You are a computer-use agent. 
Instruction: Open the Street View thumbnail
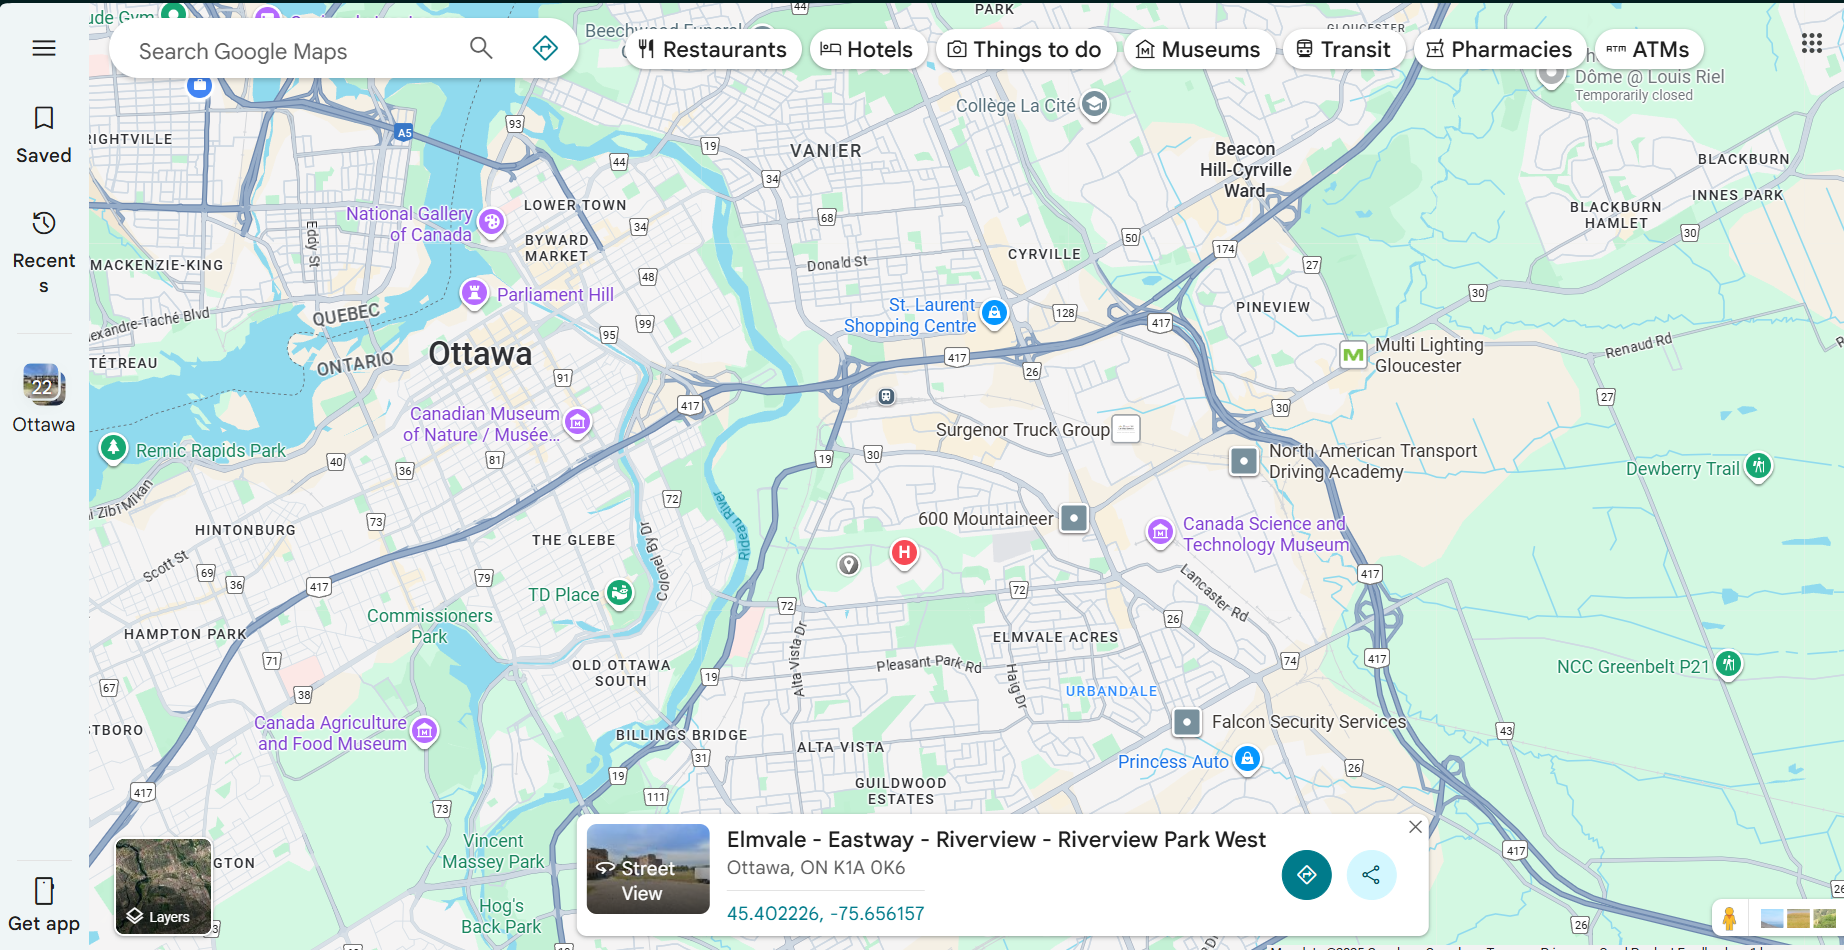(648, 869)
